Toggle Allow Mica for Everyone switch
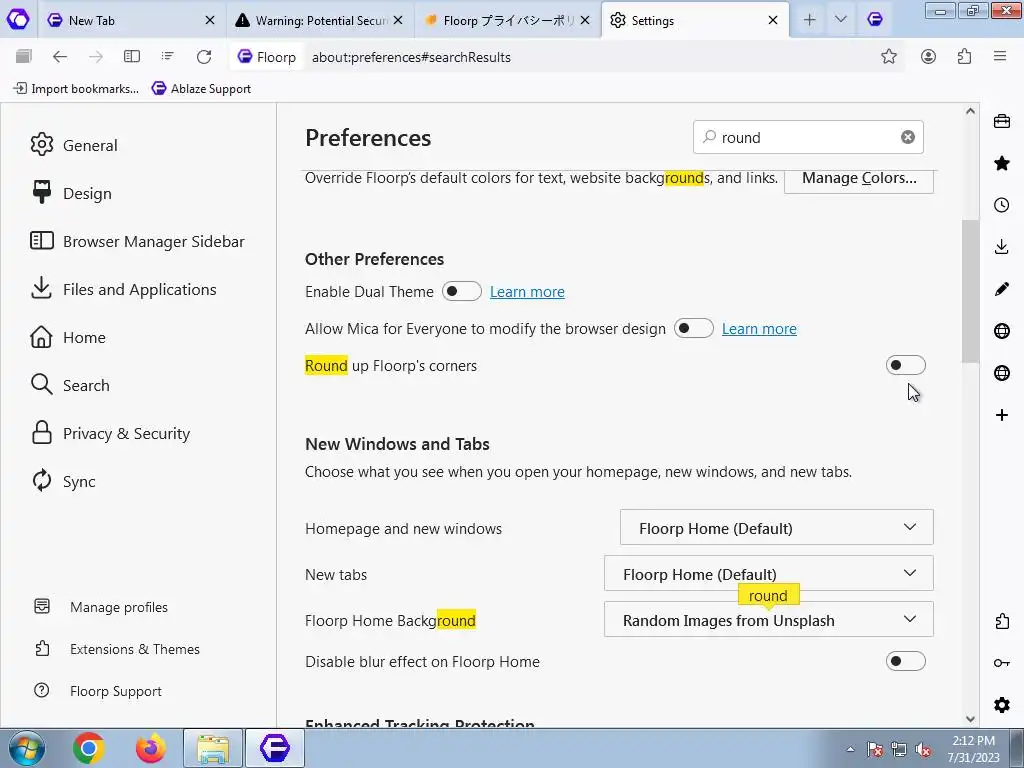The width and height of the screenshot is (1024, 768). [694, 328]
